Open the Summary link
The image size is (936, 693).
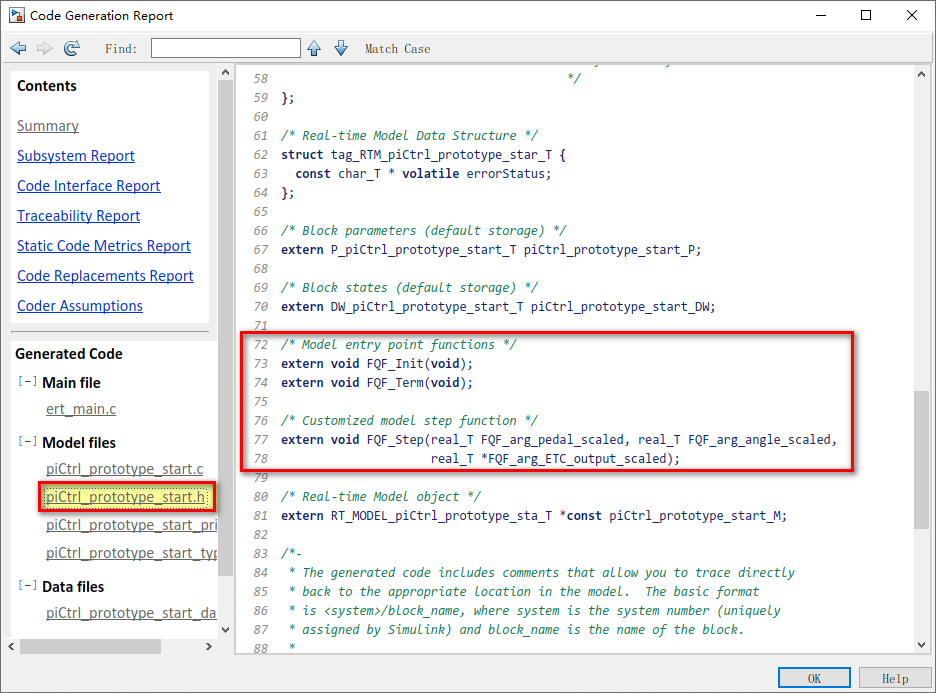coord(48,126)
